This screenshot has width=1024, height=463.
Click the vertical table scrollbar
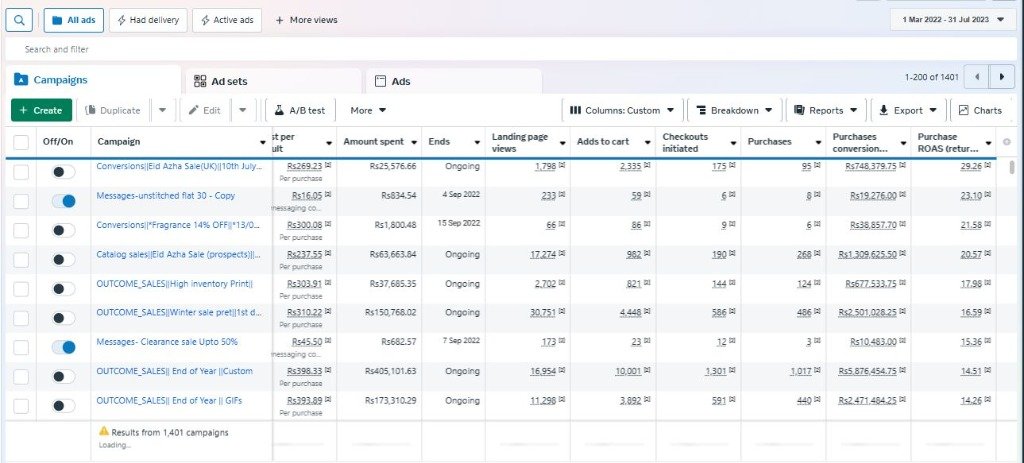pyautogui.click(x=1012, y=167)
